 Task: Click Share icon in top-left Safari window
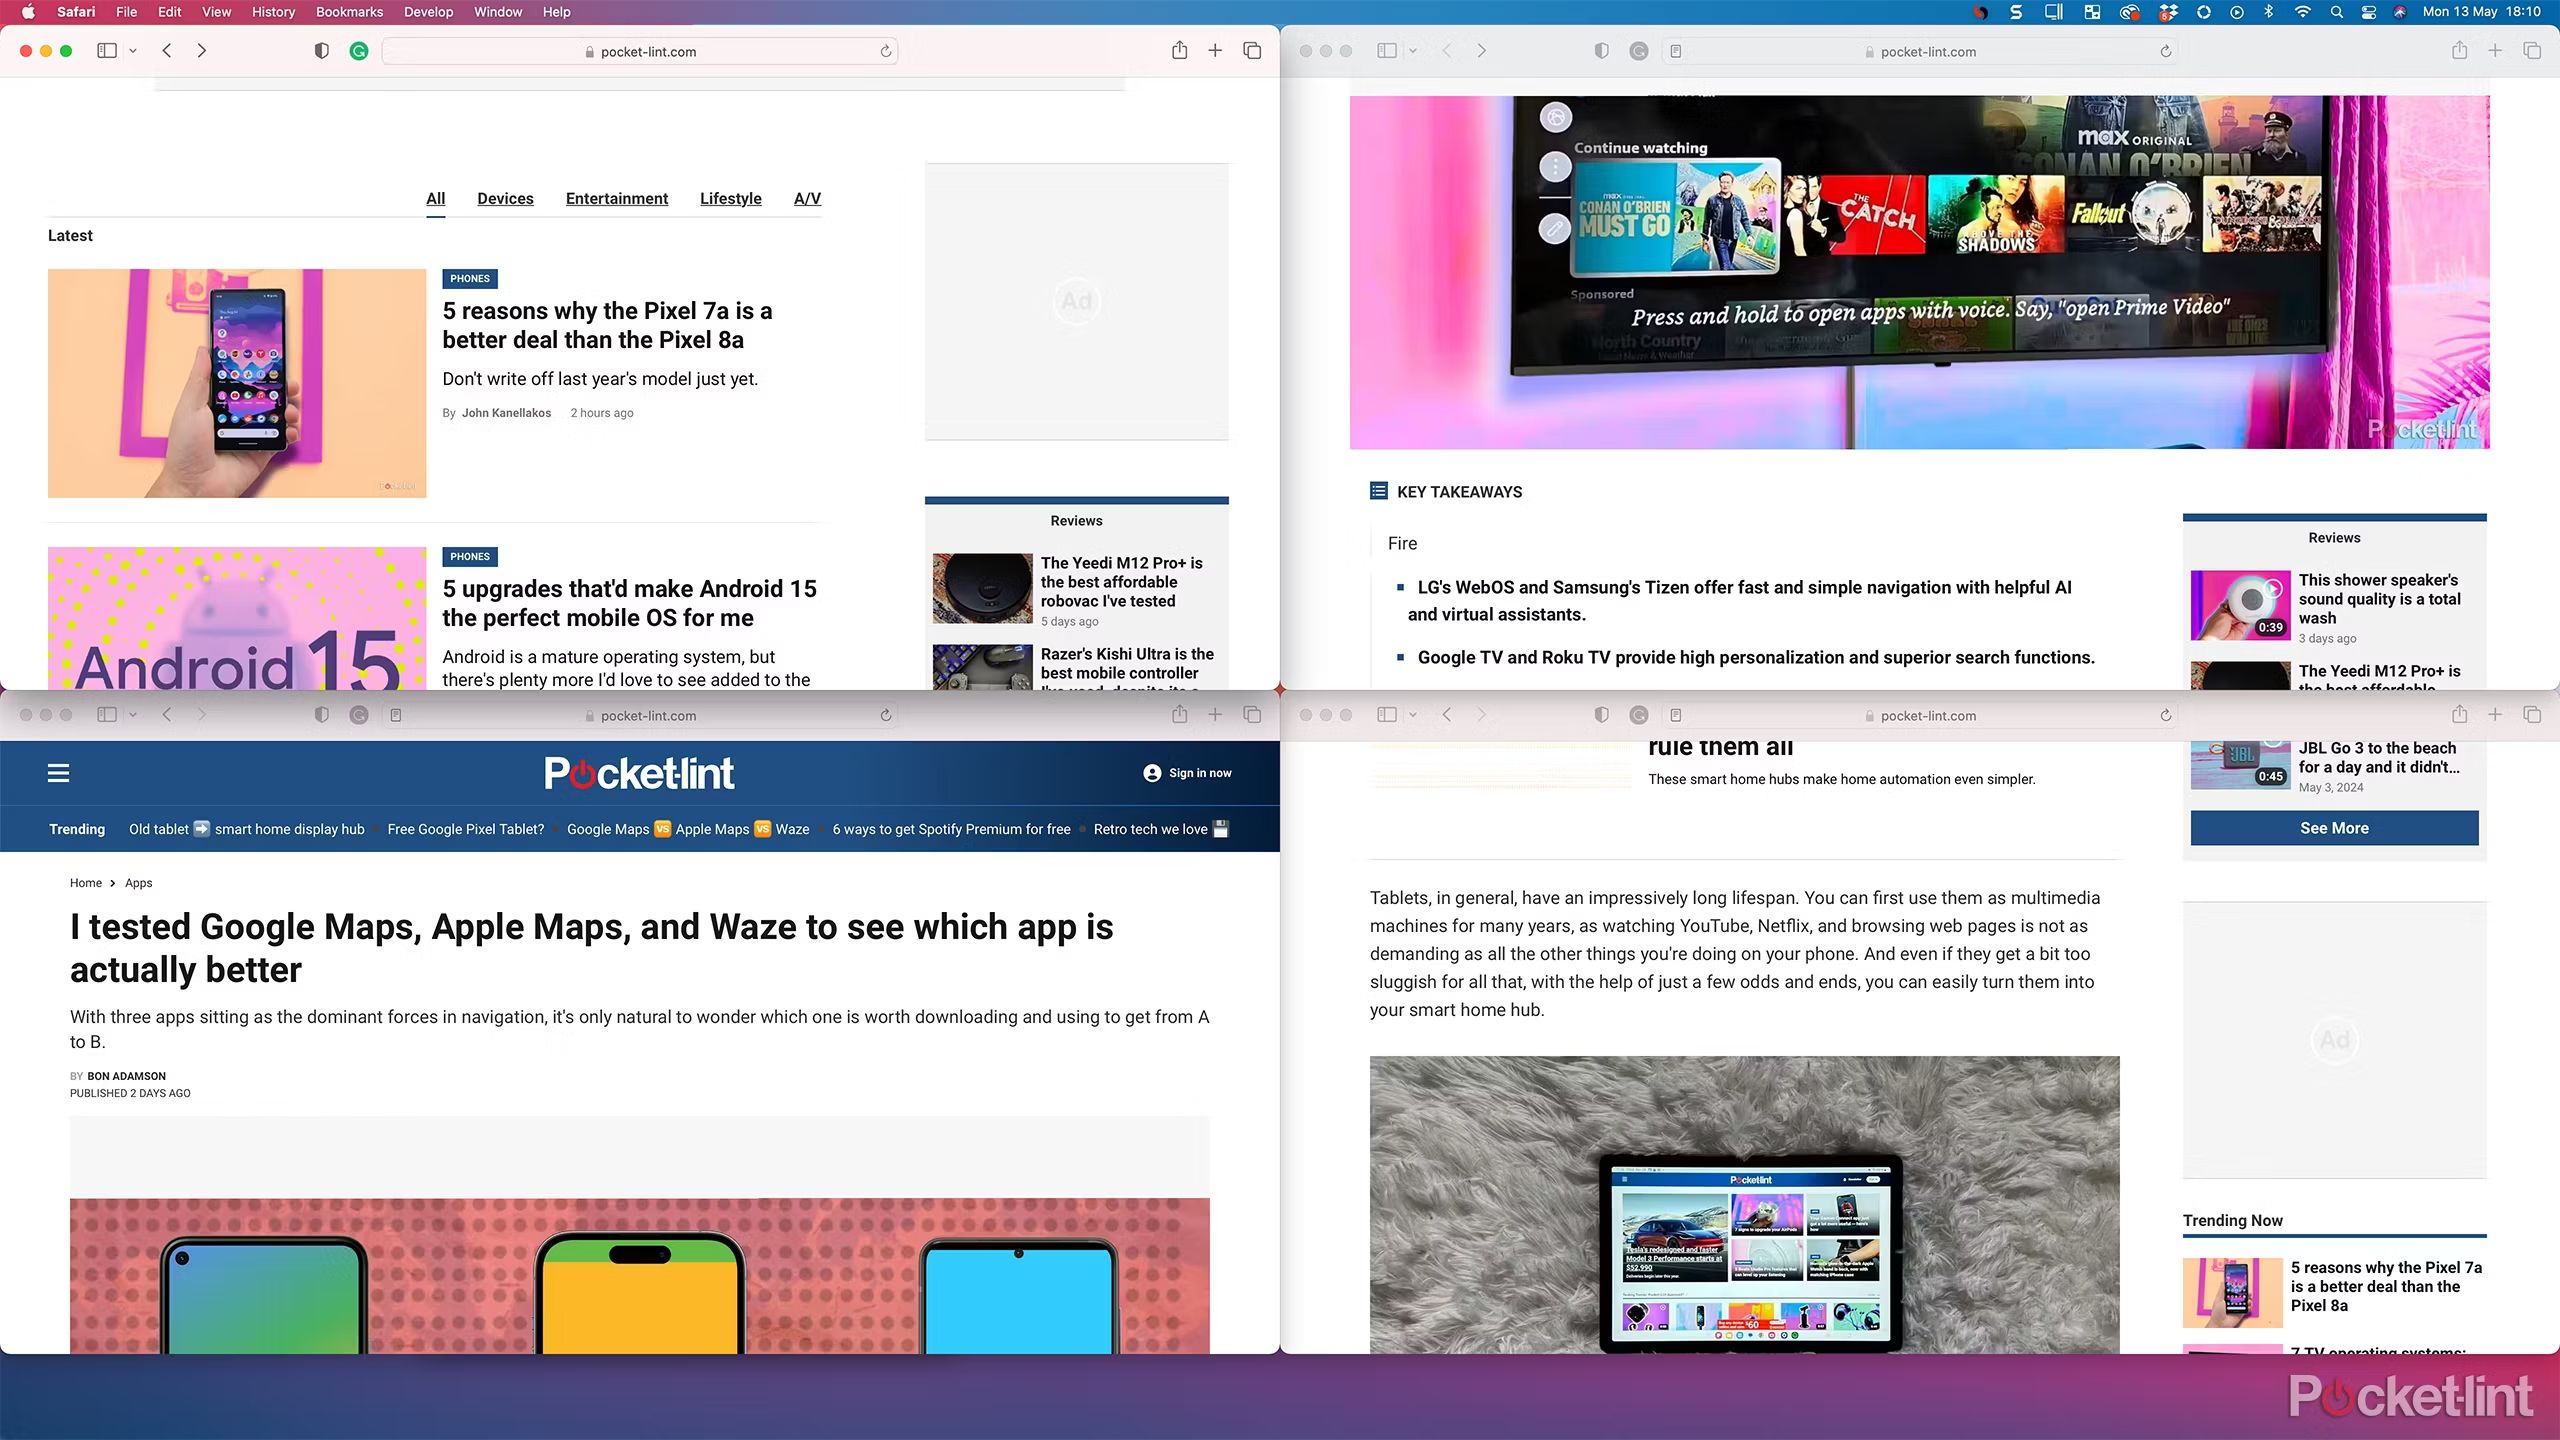(1180, 50)
